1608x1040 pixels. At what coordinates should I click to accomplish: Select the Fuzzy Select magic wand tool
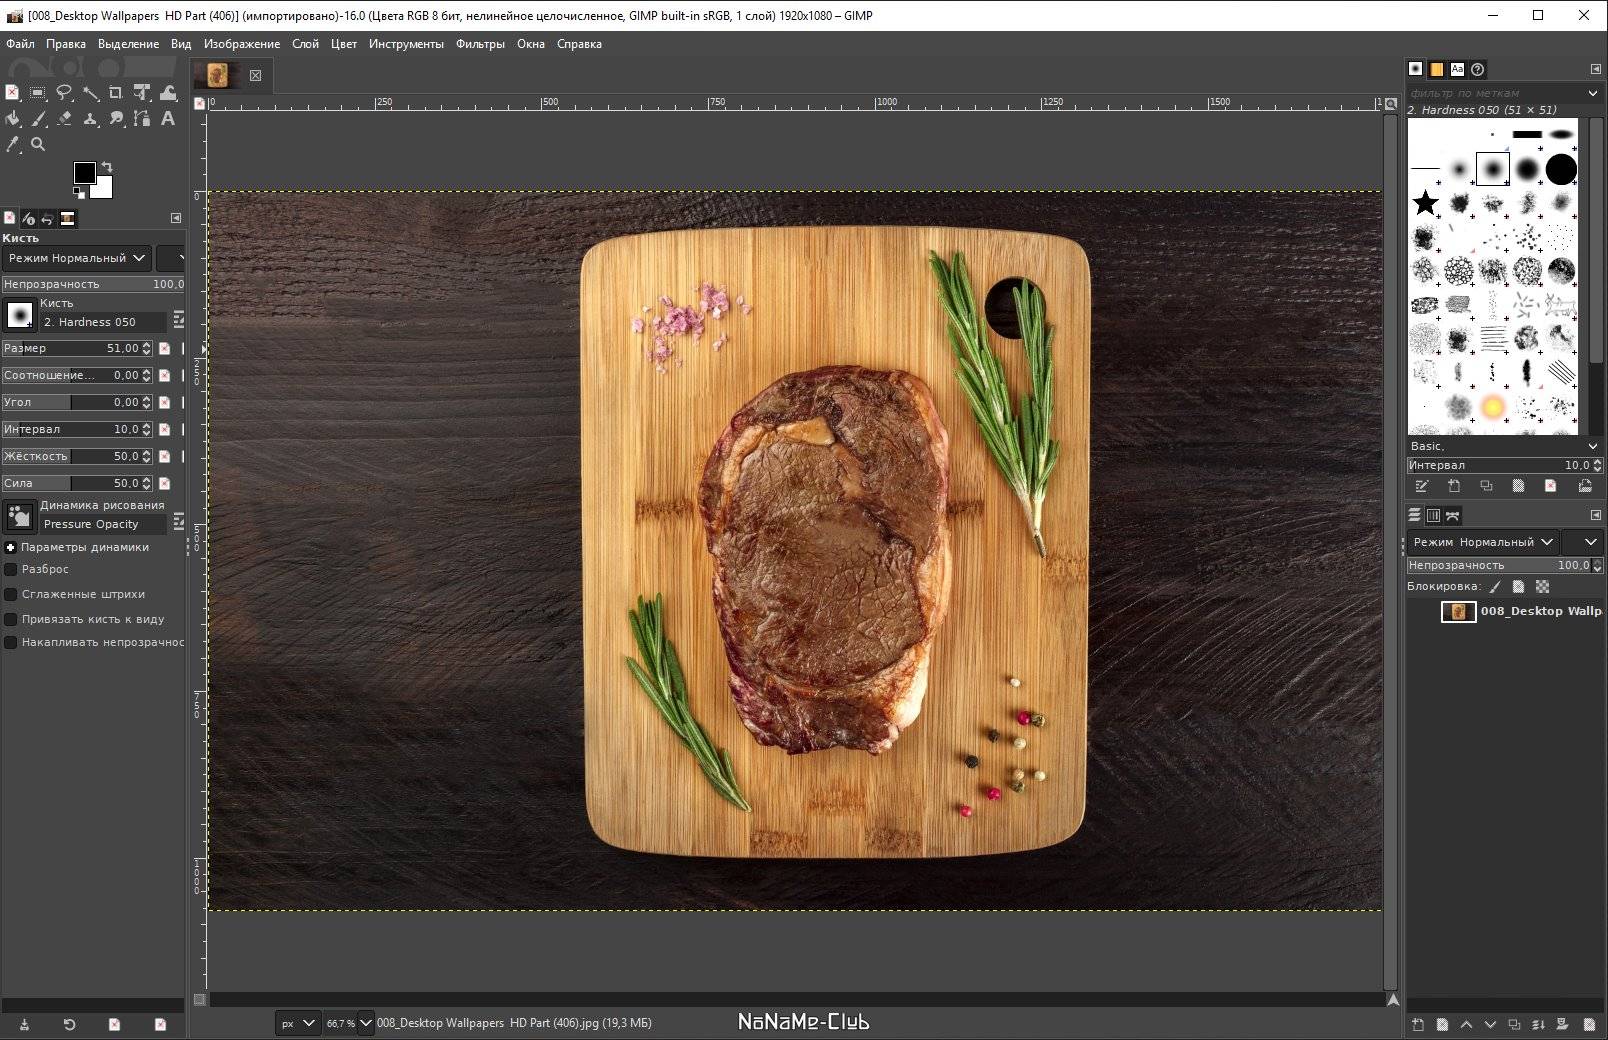90,93
